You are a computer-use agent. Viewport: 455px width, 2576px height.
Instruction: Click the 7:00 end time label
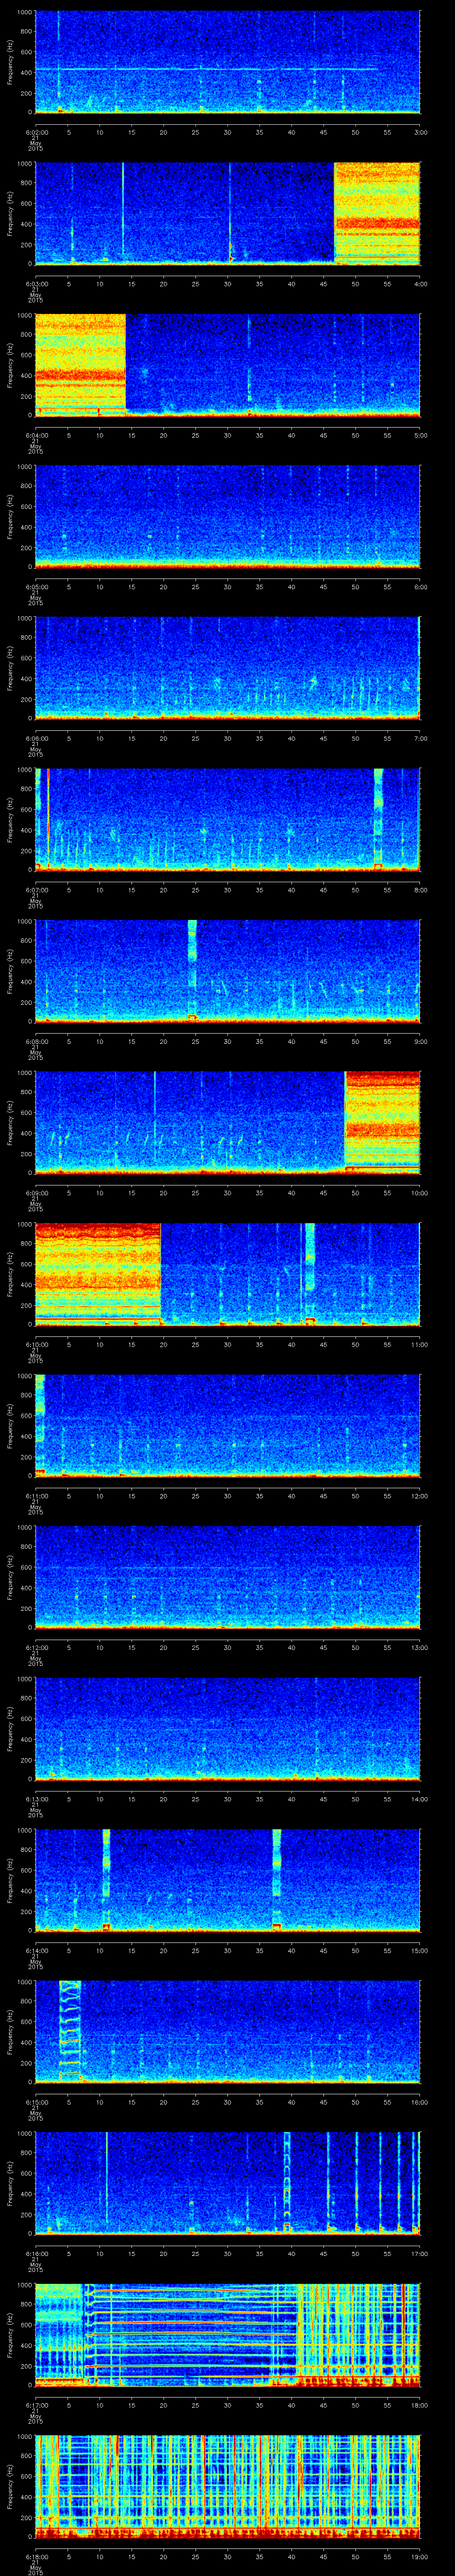(x=420, y=738)
